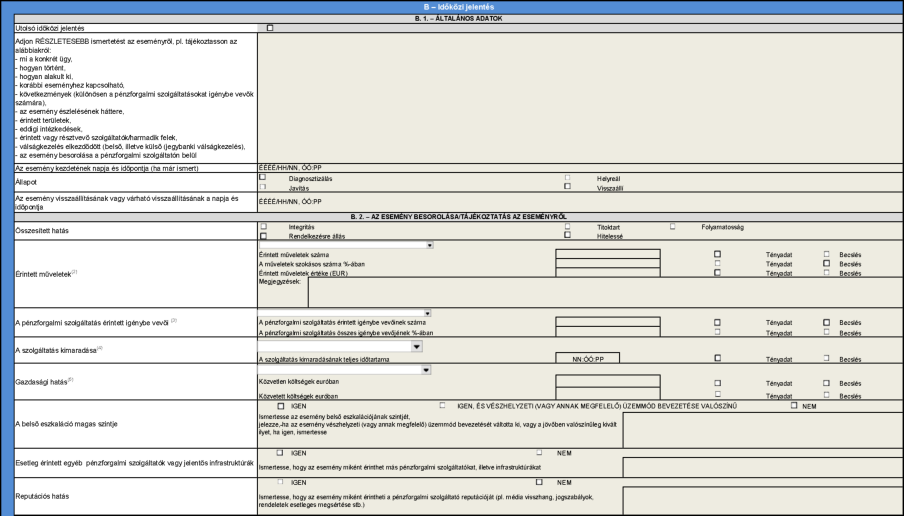Check Tényadat for Érintett műveletek száma
The image size is (904, 516).
pos(717,254)
